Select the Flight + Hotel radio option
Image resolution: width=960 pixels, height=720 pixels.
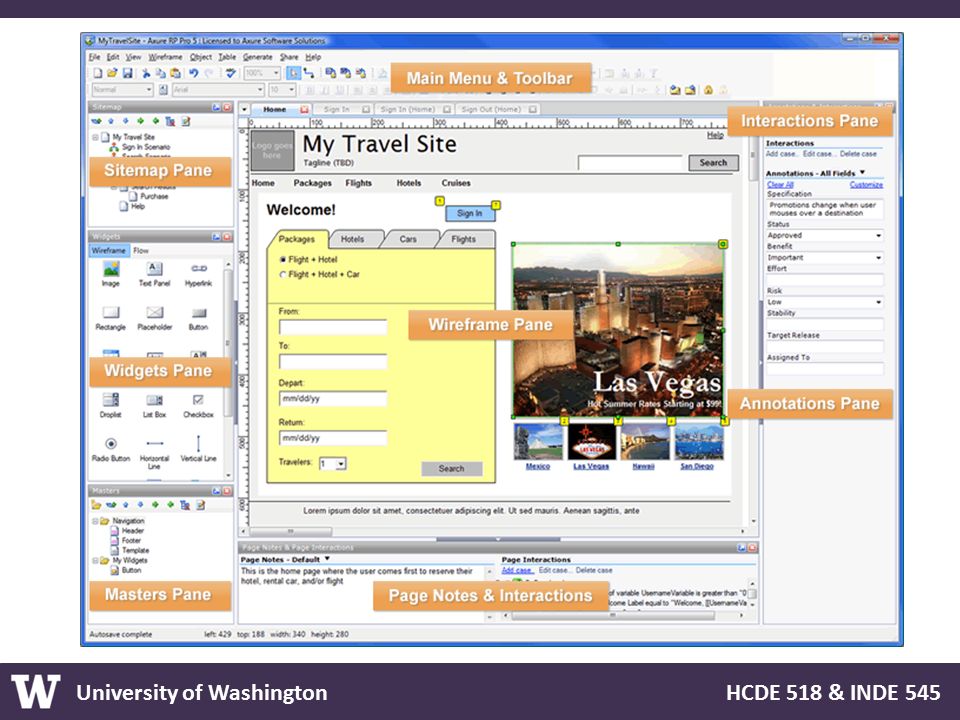click(283, 260)
